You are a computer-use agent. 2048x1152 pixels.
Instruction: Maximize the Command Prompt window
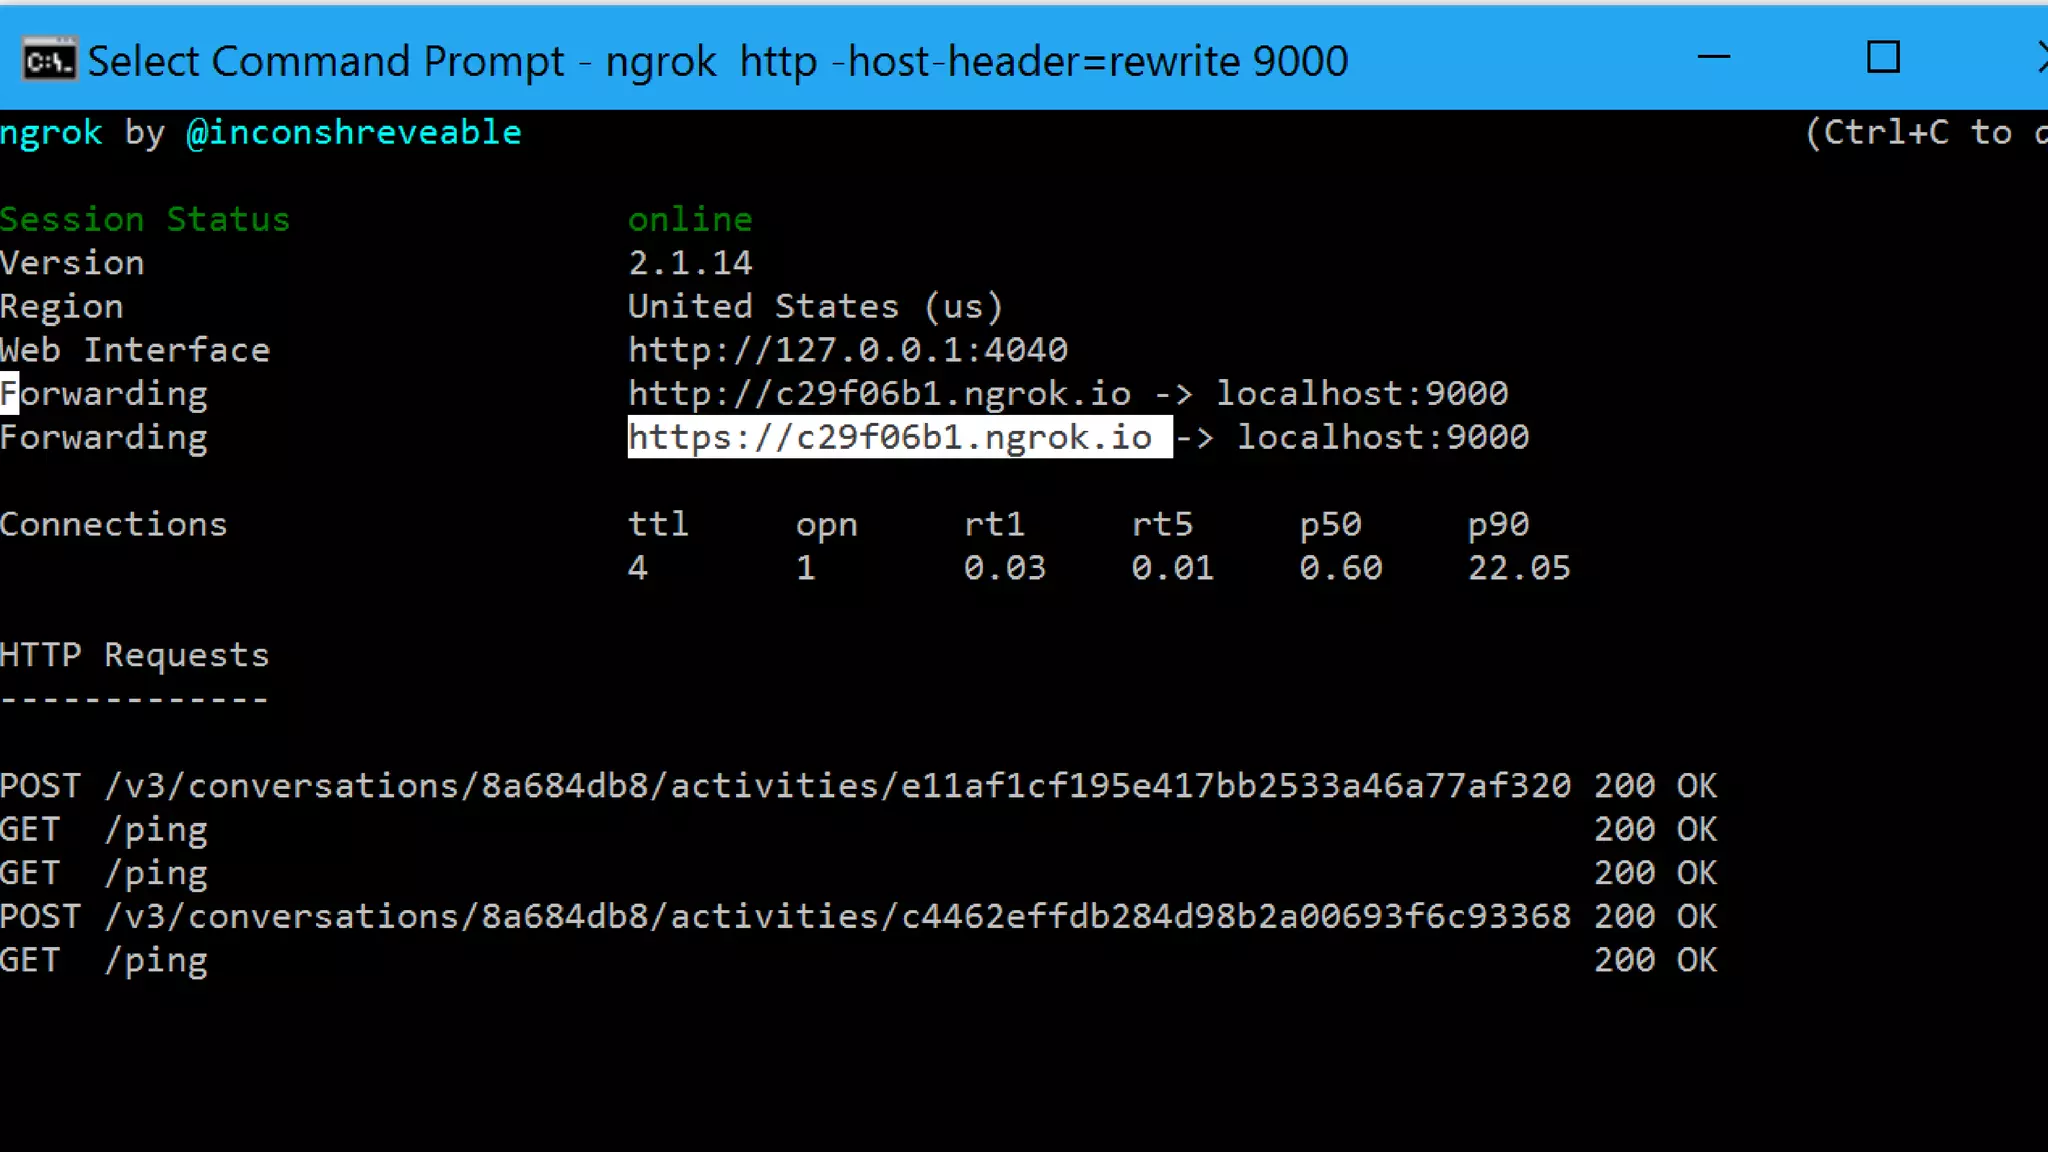1883,58
